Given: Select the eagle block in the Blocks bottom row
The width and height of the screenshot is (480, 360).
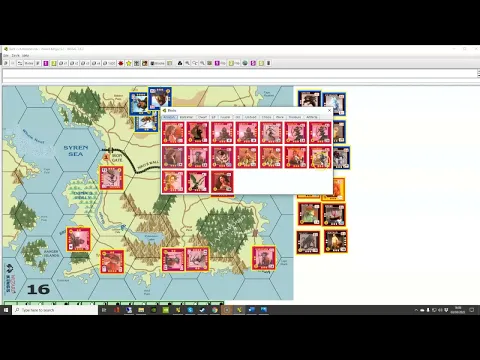Looking at the screenshot, I should click(198, 182).
